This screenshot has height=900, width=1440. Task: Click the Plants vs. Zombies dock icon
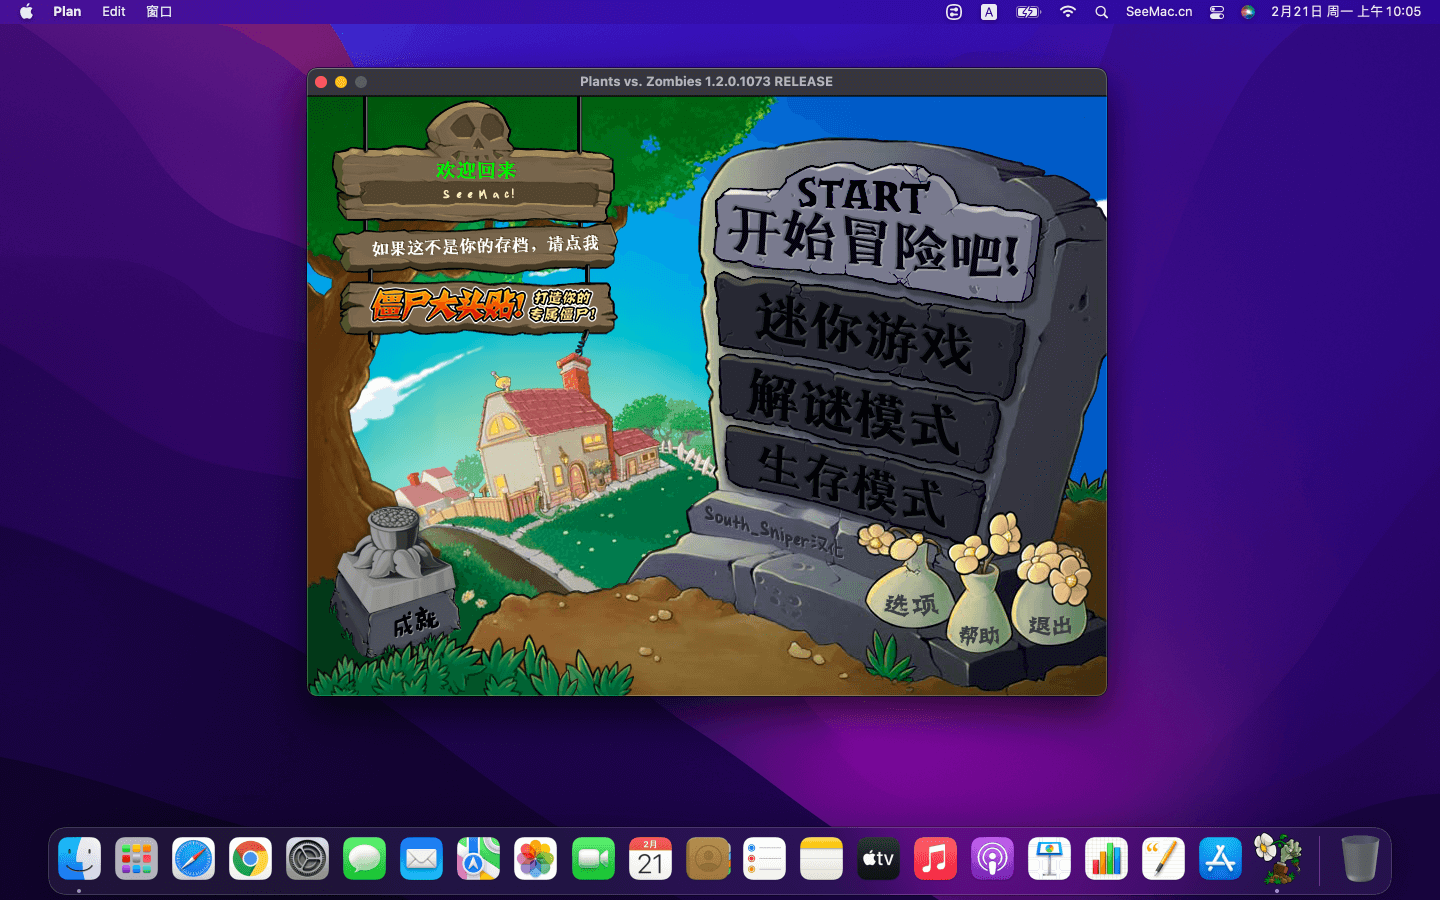pyautogui.click(x=1277, y=859)
